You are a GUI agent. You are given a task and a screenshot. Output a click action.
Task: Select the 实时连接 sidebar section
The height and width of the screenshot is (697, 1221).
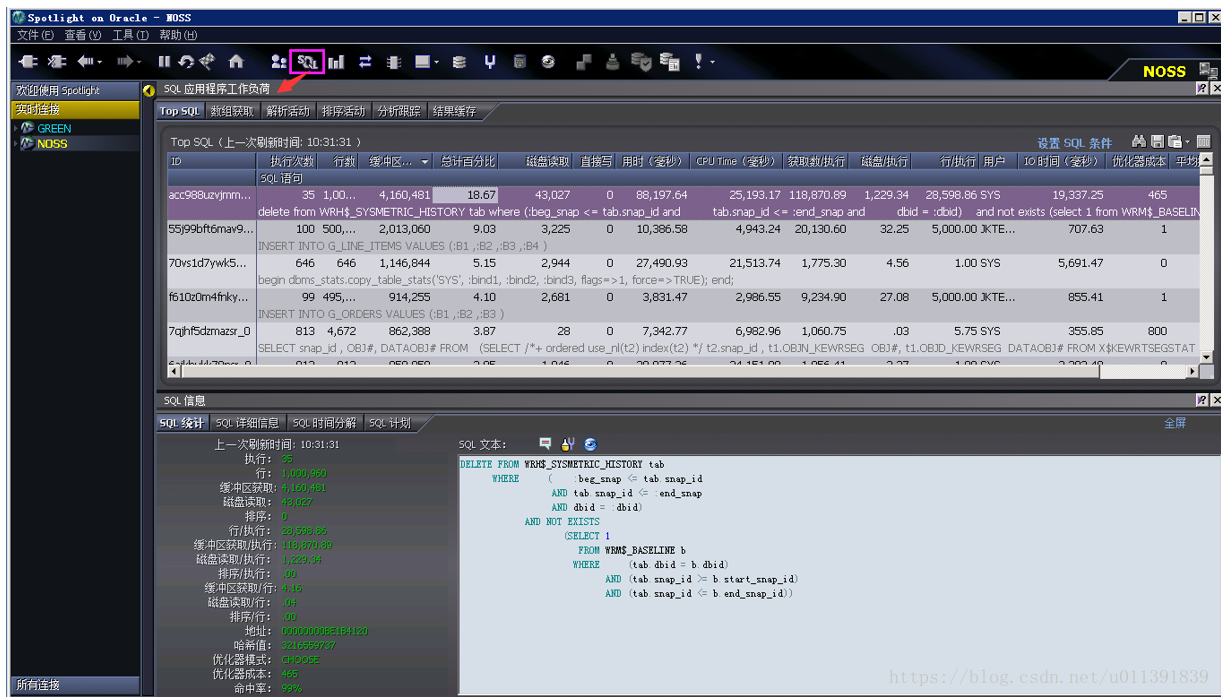point(75,109)
